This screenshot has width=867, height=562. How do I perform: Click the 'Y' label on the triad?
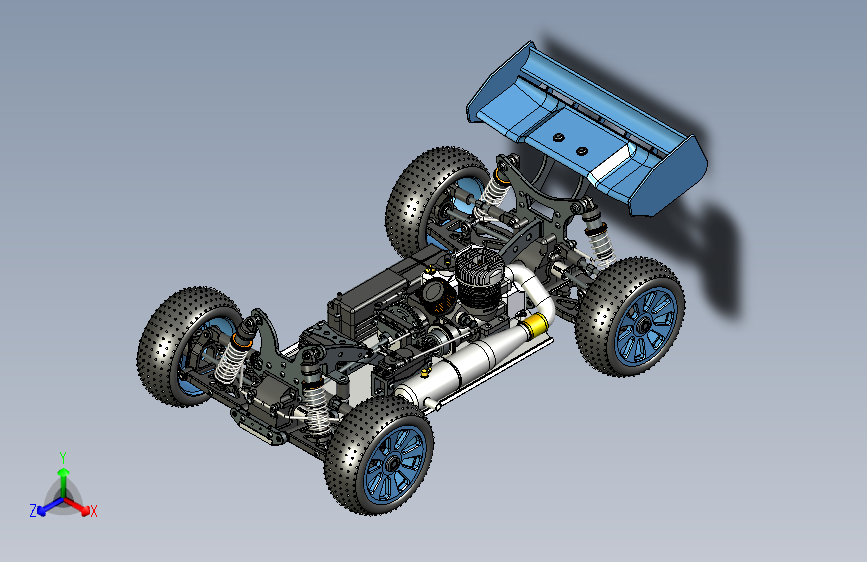pyautogui.click(x=63, y=458)
